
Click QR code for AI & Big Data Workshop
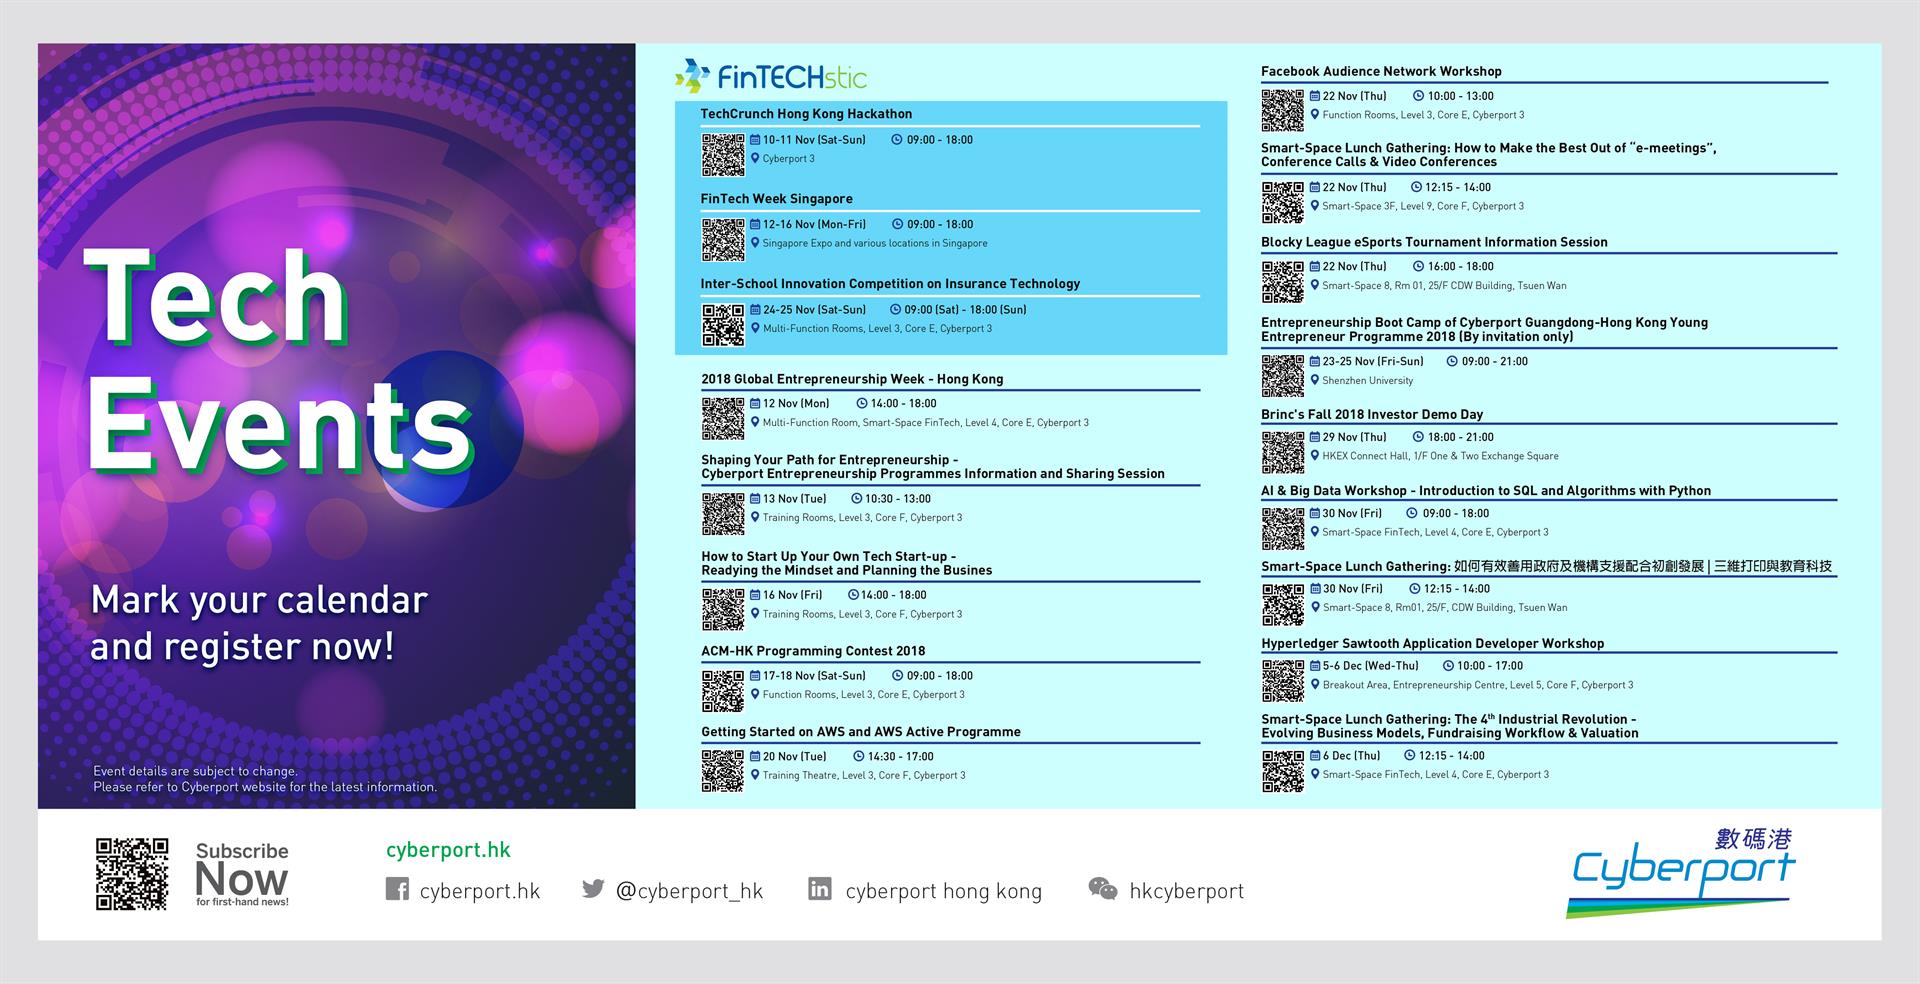[1283, 528]
